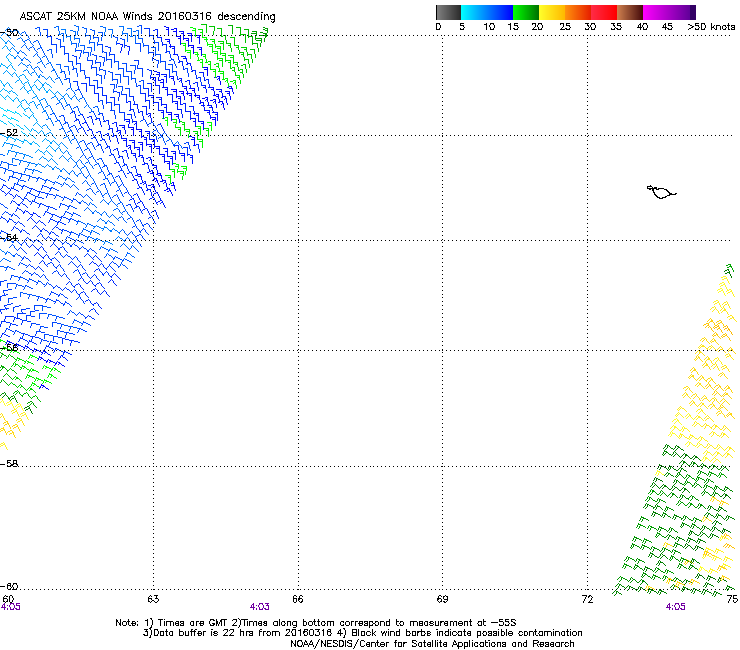Click the 72 longitude label
Image resolution: width=740 pixels, height=650 pixels.
coord(587,599)
